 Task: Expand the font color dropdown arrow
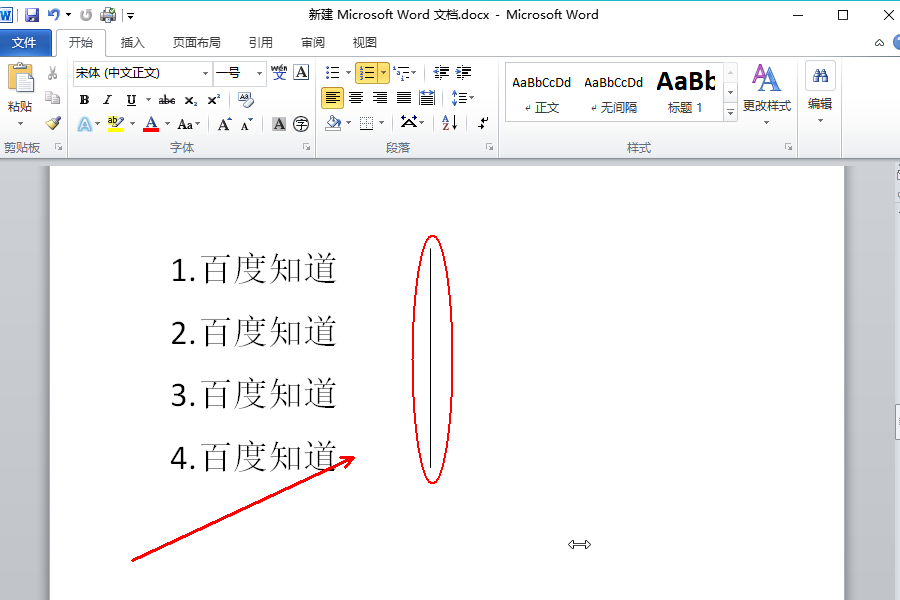167,123
